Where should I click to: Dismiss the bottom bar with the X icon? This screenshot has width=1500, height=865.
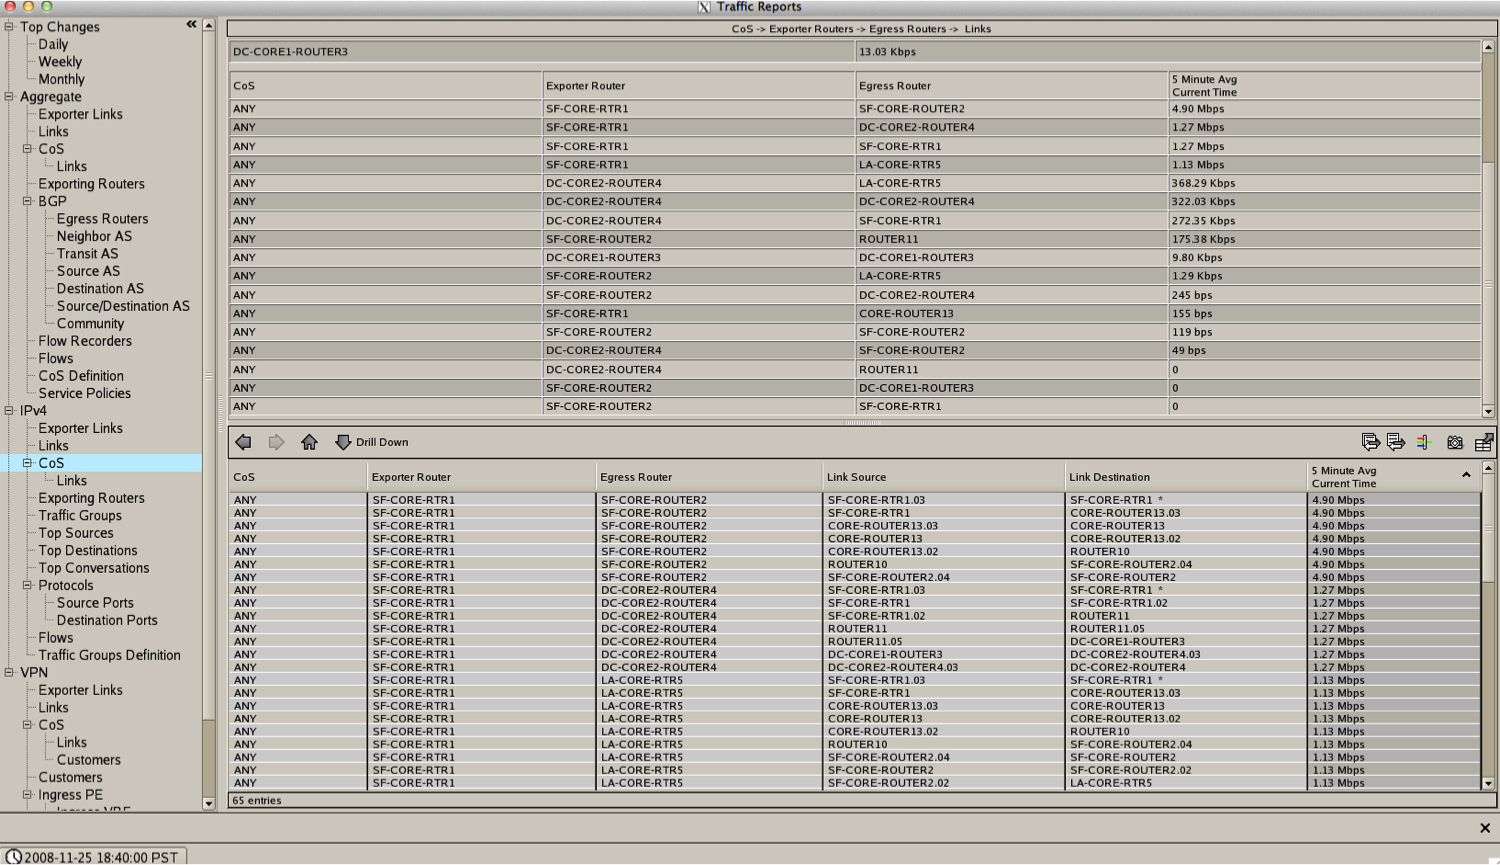(1485, 828)
